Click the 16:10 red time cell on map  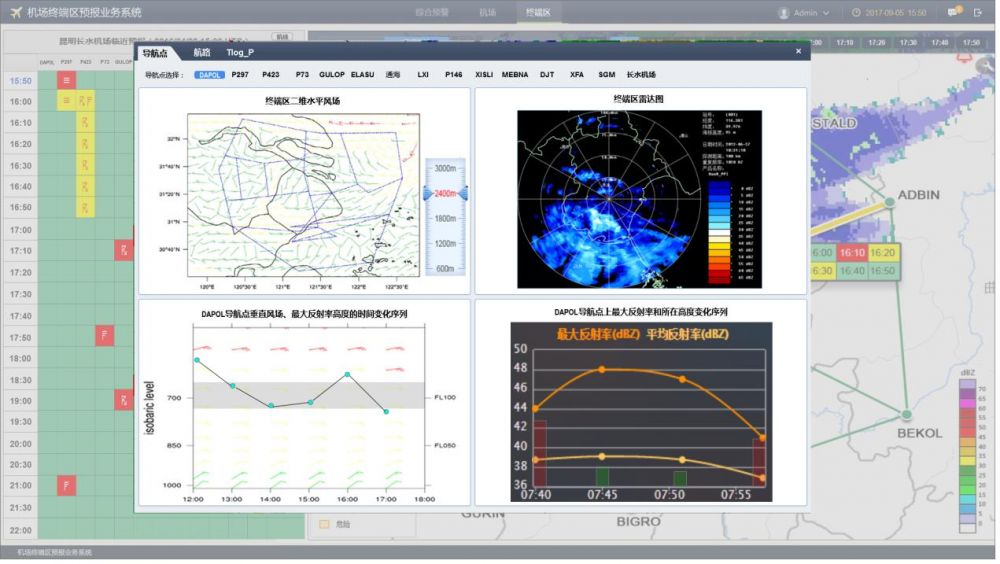tap(852, 254)
